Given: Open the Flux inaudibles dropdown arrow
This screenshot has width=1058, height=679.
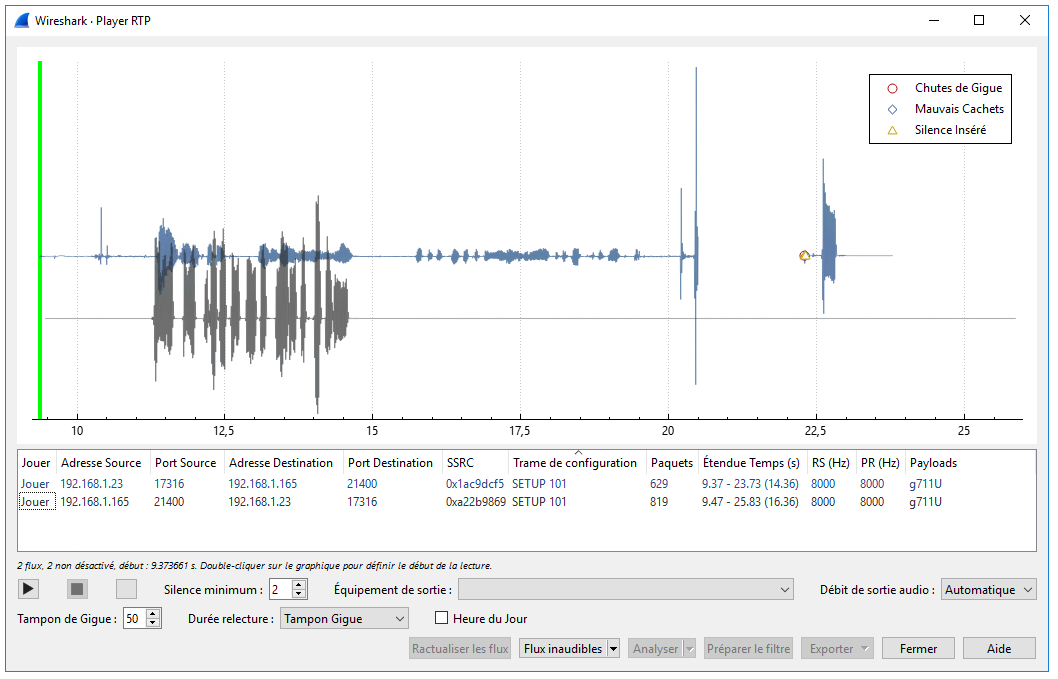Looking at the screenshot, I should coord(613,649).
